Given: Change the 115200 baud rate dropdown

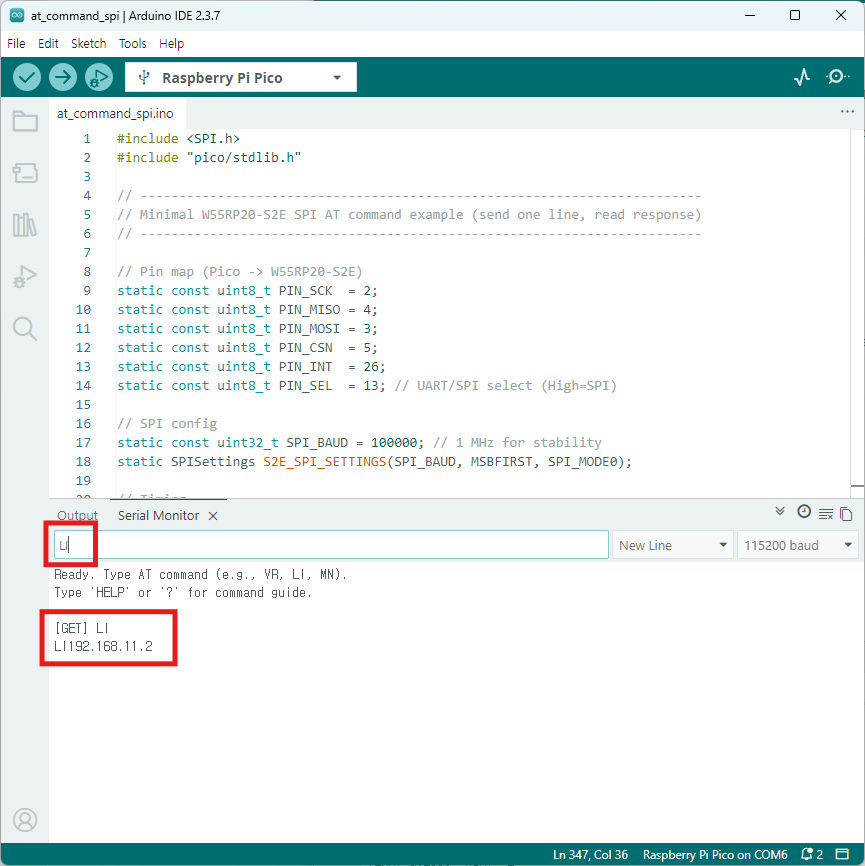Looking at the screenshot, I should [797, 545].
